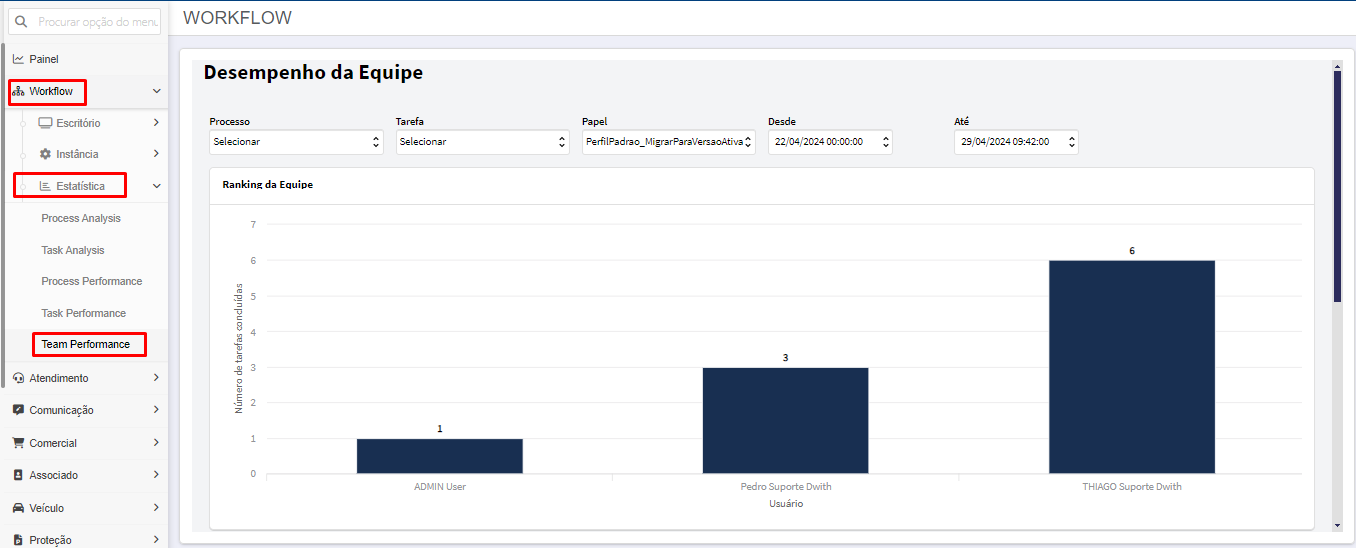
Task: Open the Processo dropdown
Action: [296, 142]
